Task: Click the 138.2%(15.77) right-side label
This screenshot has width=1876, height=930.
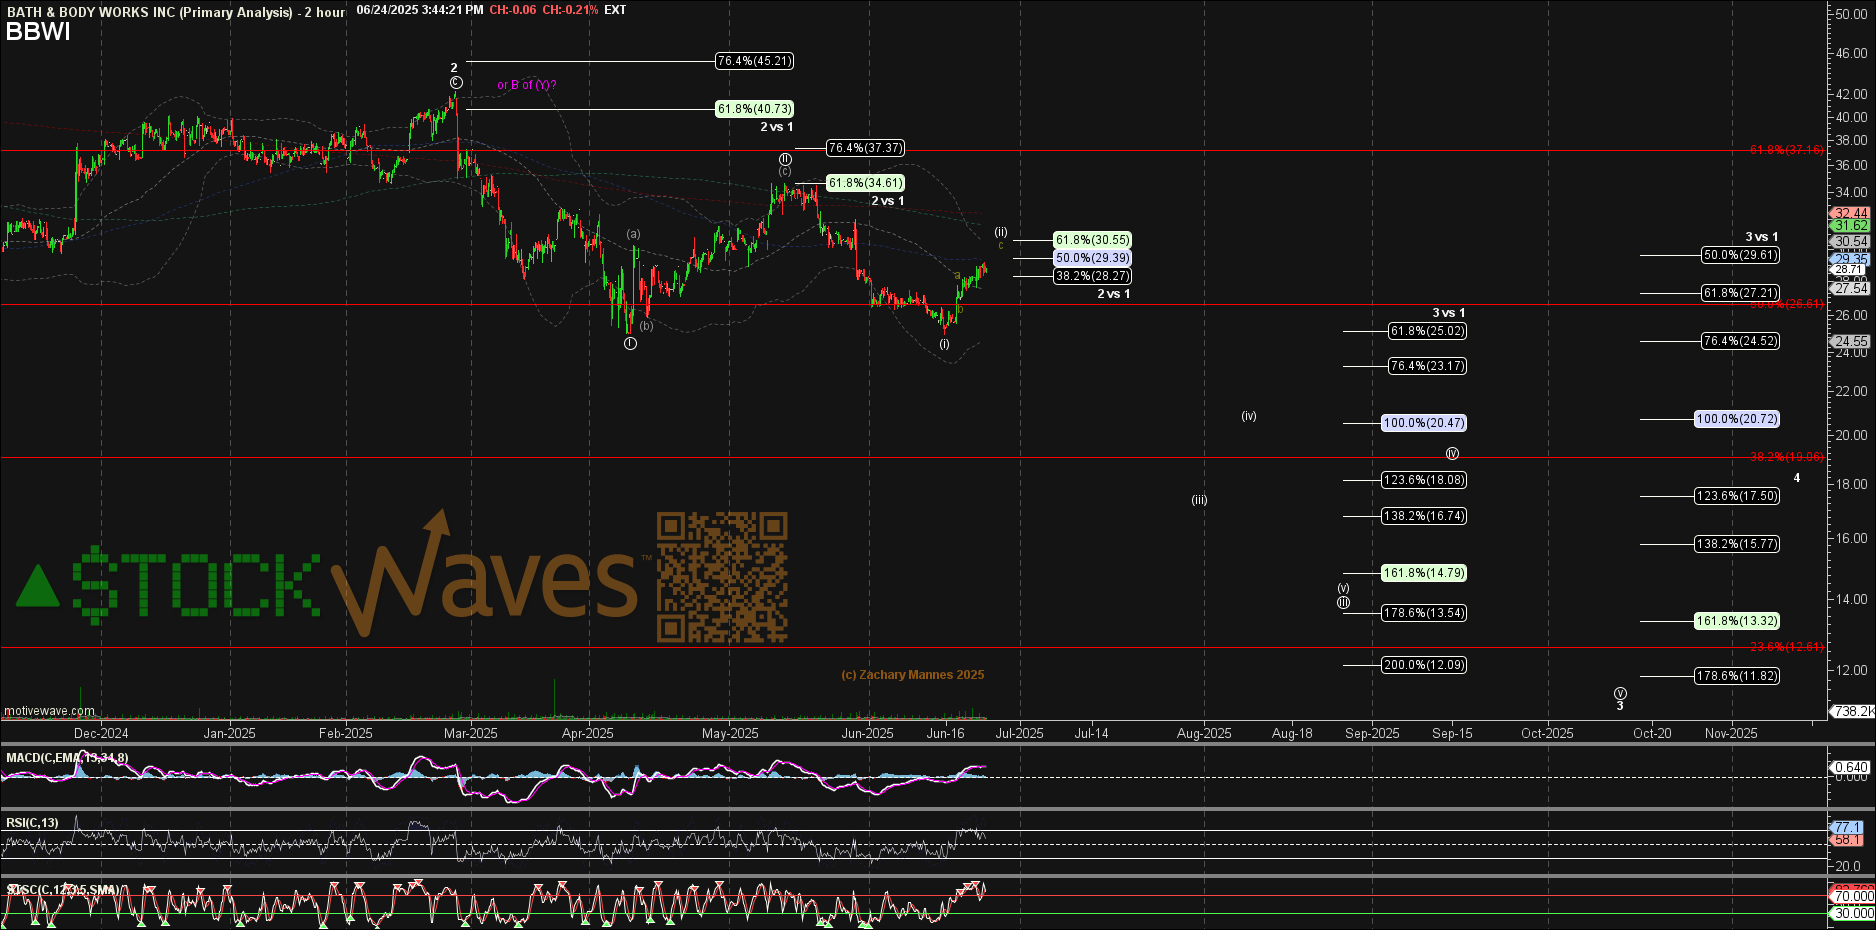Action: pos(1737,544)
